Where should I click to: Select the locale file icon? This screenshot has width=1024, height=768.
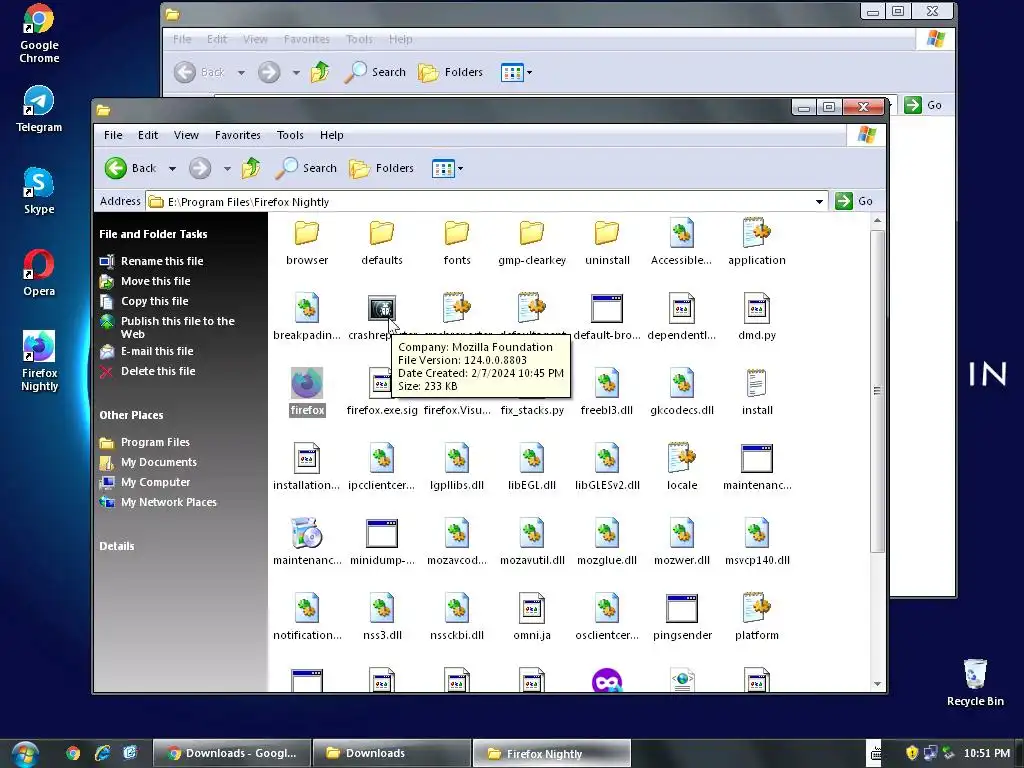pos(682,458)
